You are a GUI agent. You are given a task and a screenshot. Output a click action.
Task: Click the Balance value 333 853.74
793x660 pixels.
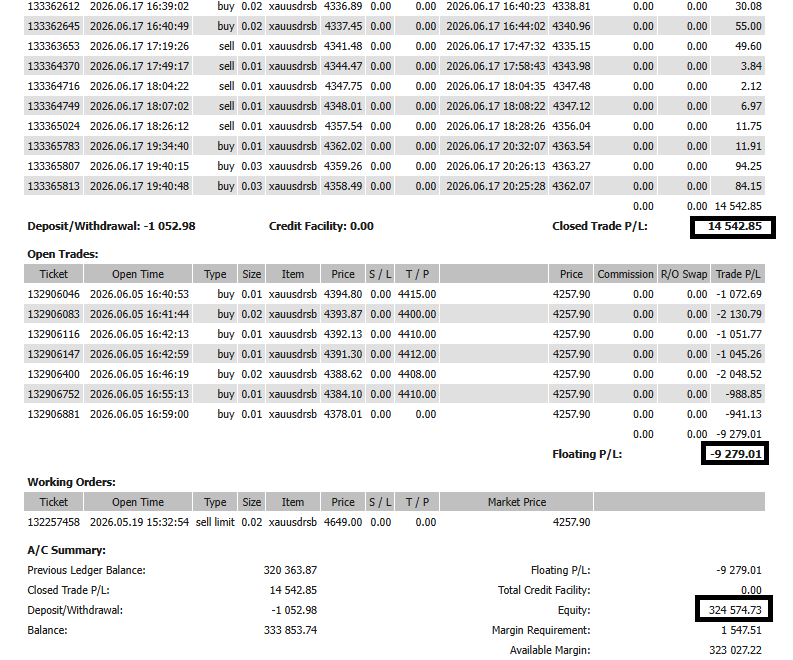(x=290, y=630)
